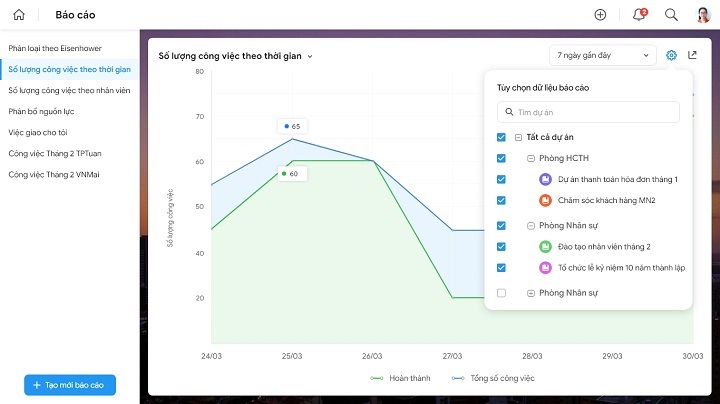This screenshot has width=720, height=404.
Task: Expand the chart title dropdown arrow
Action: 310,56
